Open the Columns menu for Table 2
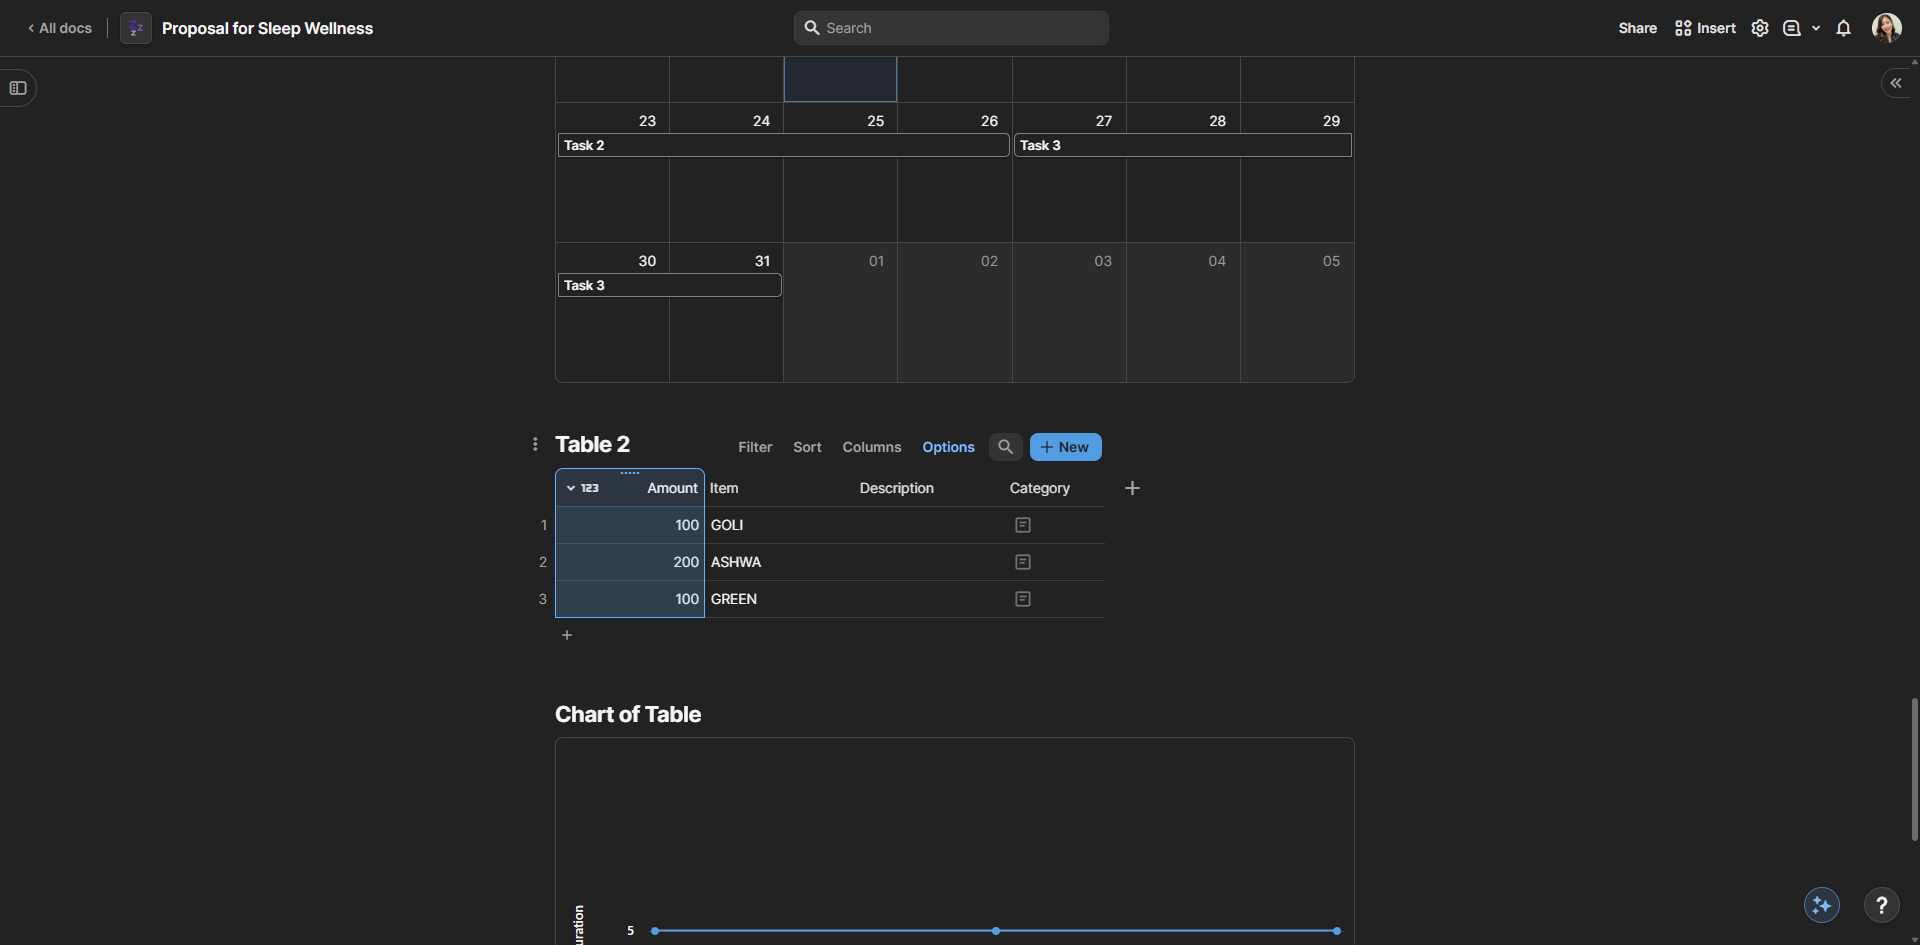 (x=871, y=447)
